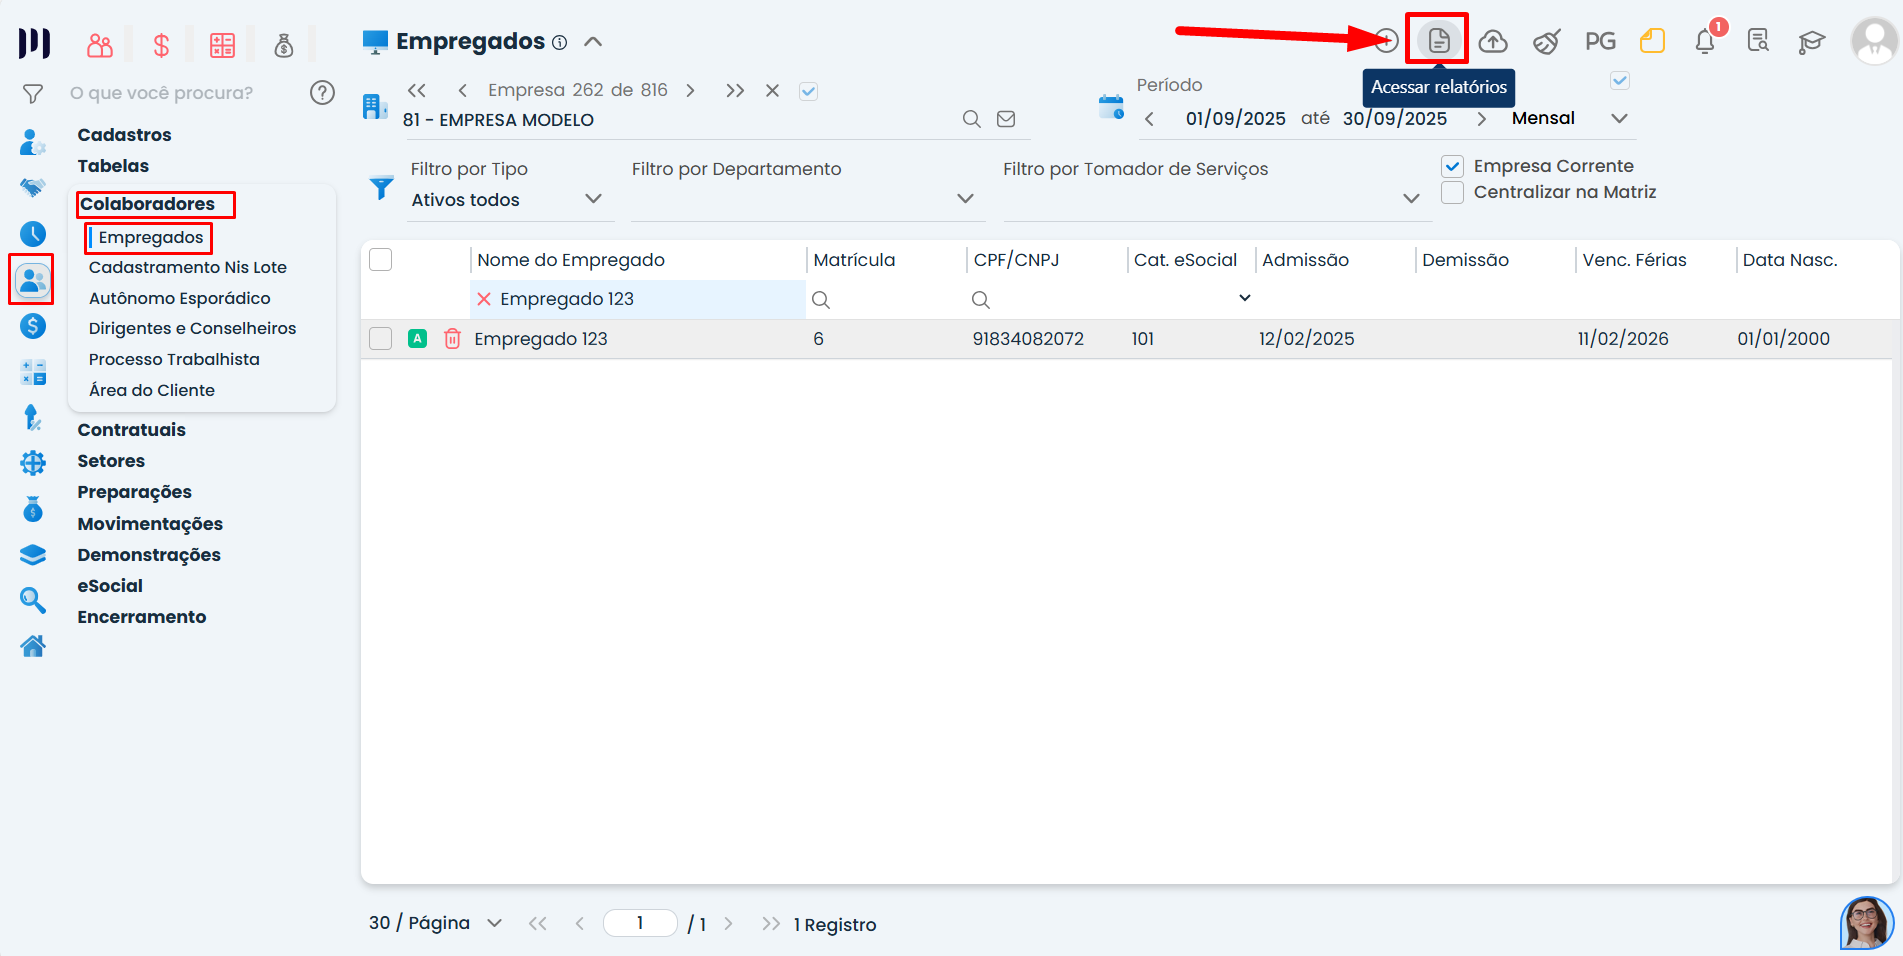This screenshot has width=1903, height=956.
Task: Open Processo Trabalhista submenu item
Action: tap(174, 359)
